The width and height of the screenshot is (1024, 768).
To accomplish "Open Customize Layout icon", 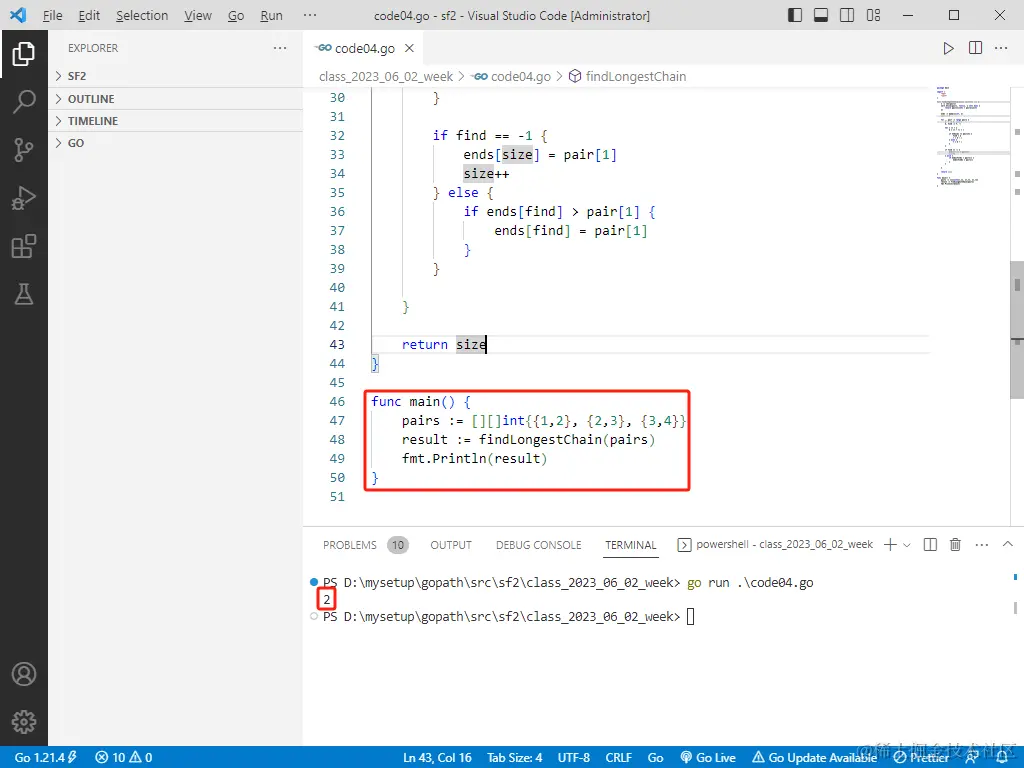I will [873, 15].
